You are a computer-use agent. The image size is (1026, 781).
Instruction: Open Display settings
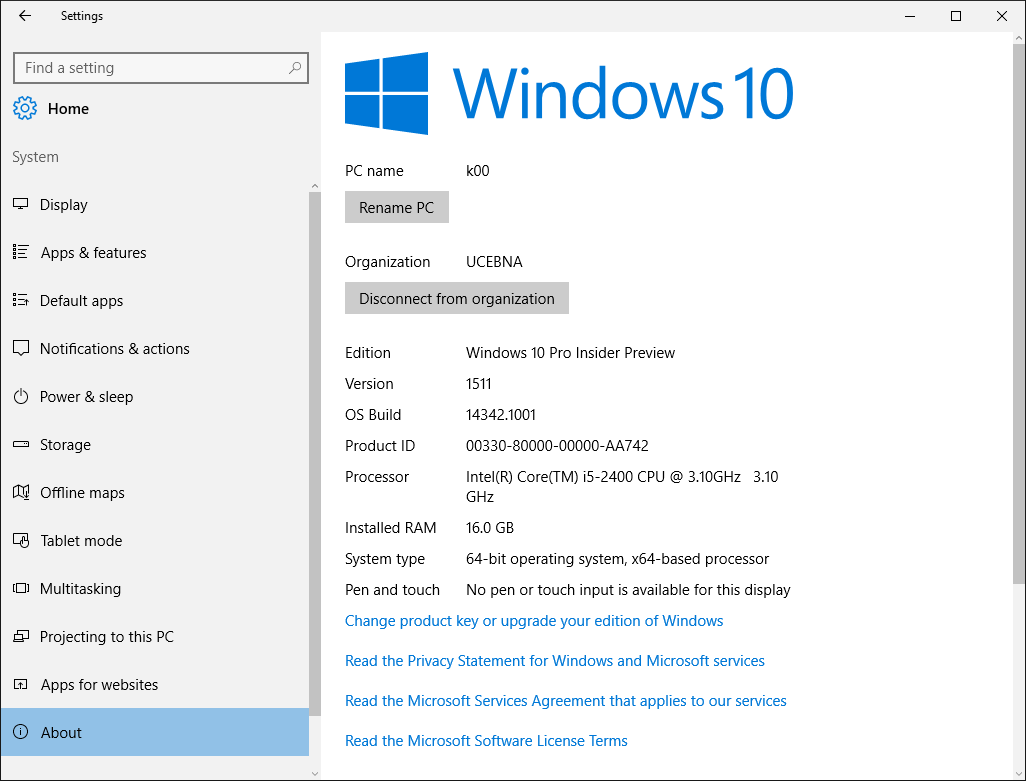(x=155, y=205)
